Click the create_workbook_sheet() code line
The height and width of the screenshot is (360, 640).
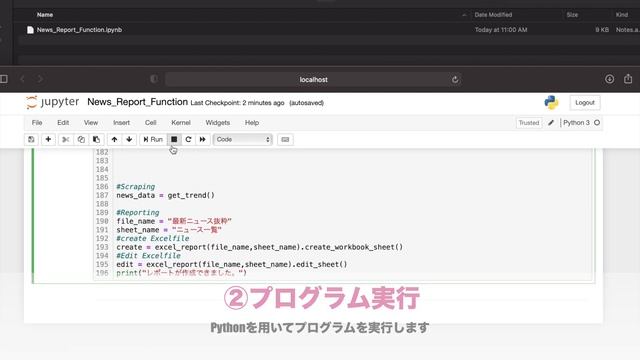(x=260, y=247)
